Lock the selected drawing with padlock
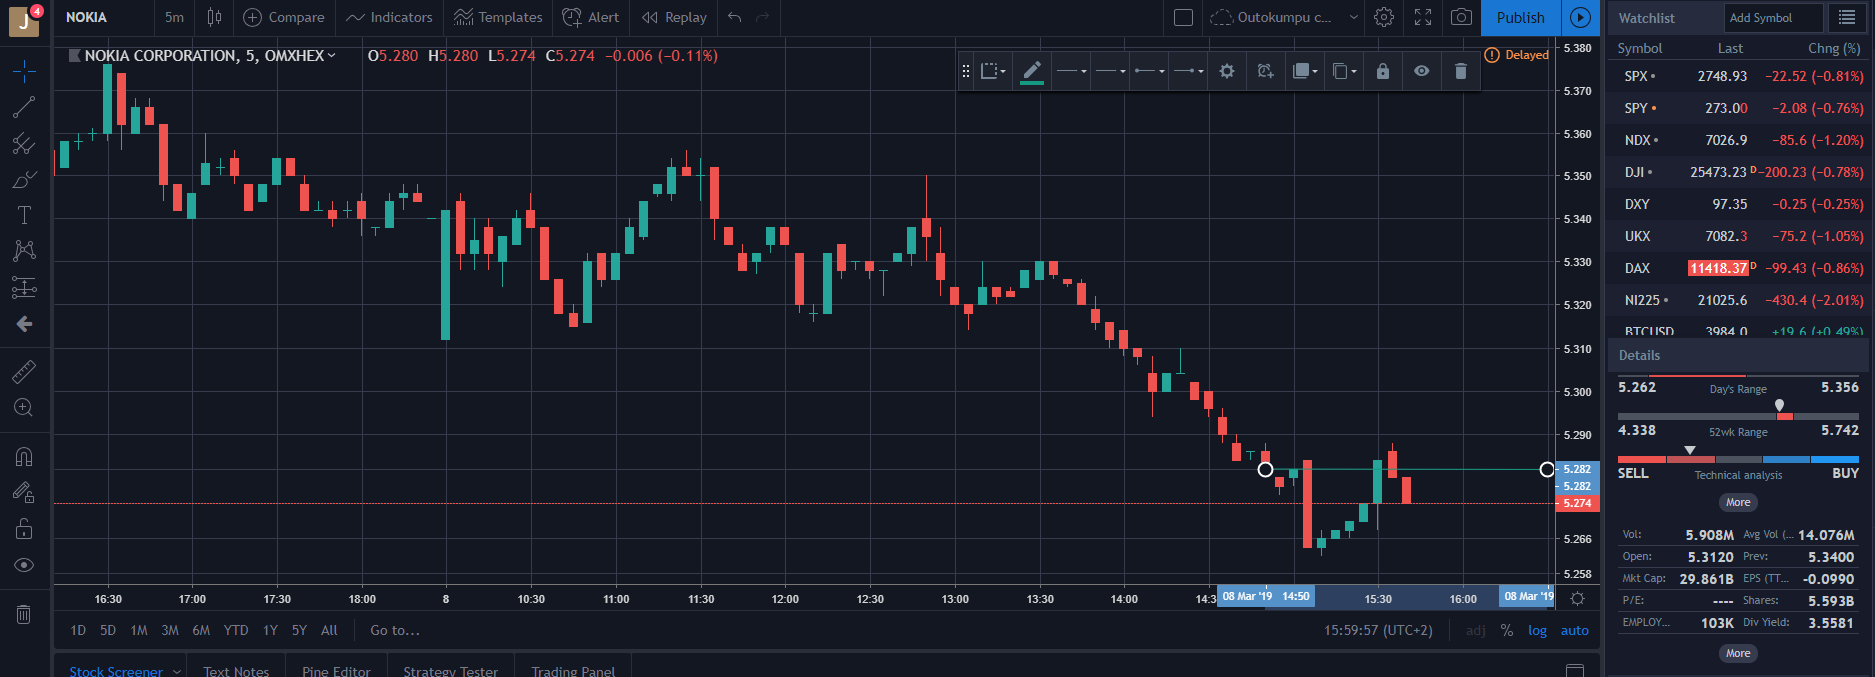The image size is (1875, 677). pyautogui.click(x=1383, y=71)
